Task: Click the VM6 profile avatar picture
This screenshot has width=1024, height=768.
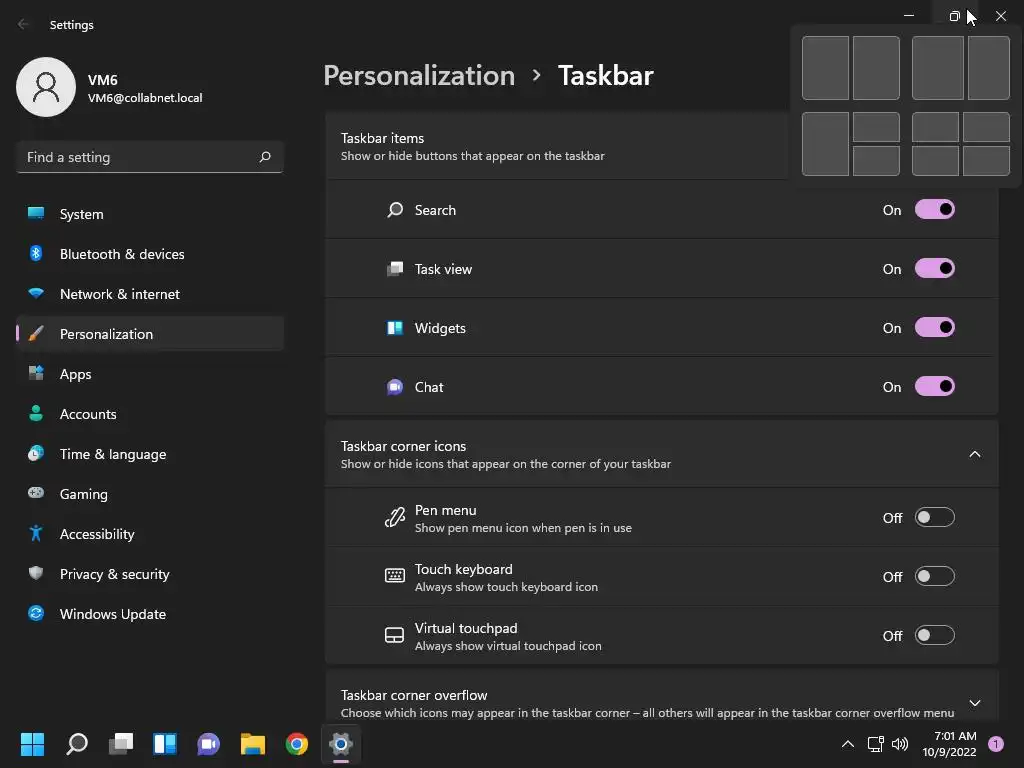Action: pos(46,87)
